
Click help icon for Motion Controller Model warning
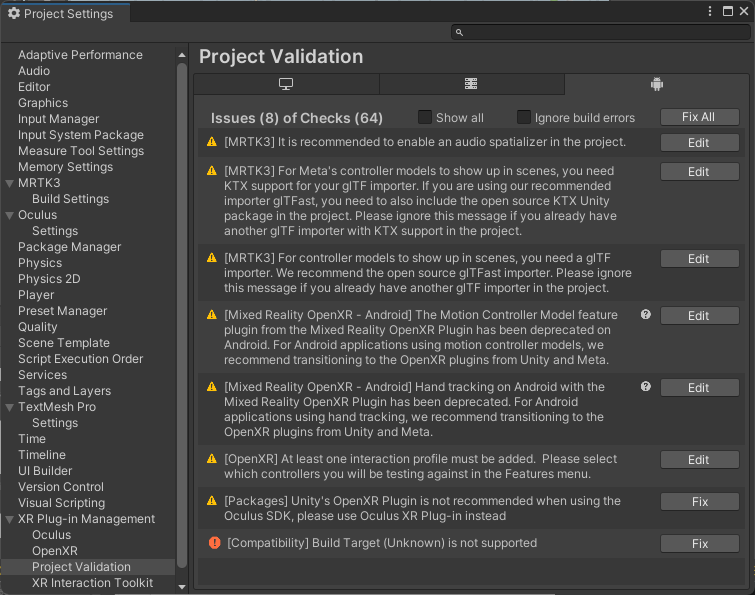pos(646,315)
